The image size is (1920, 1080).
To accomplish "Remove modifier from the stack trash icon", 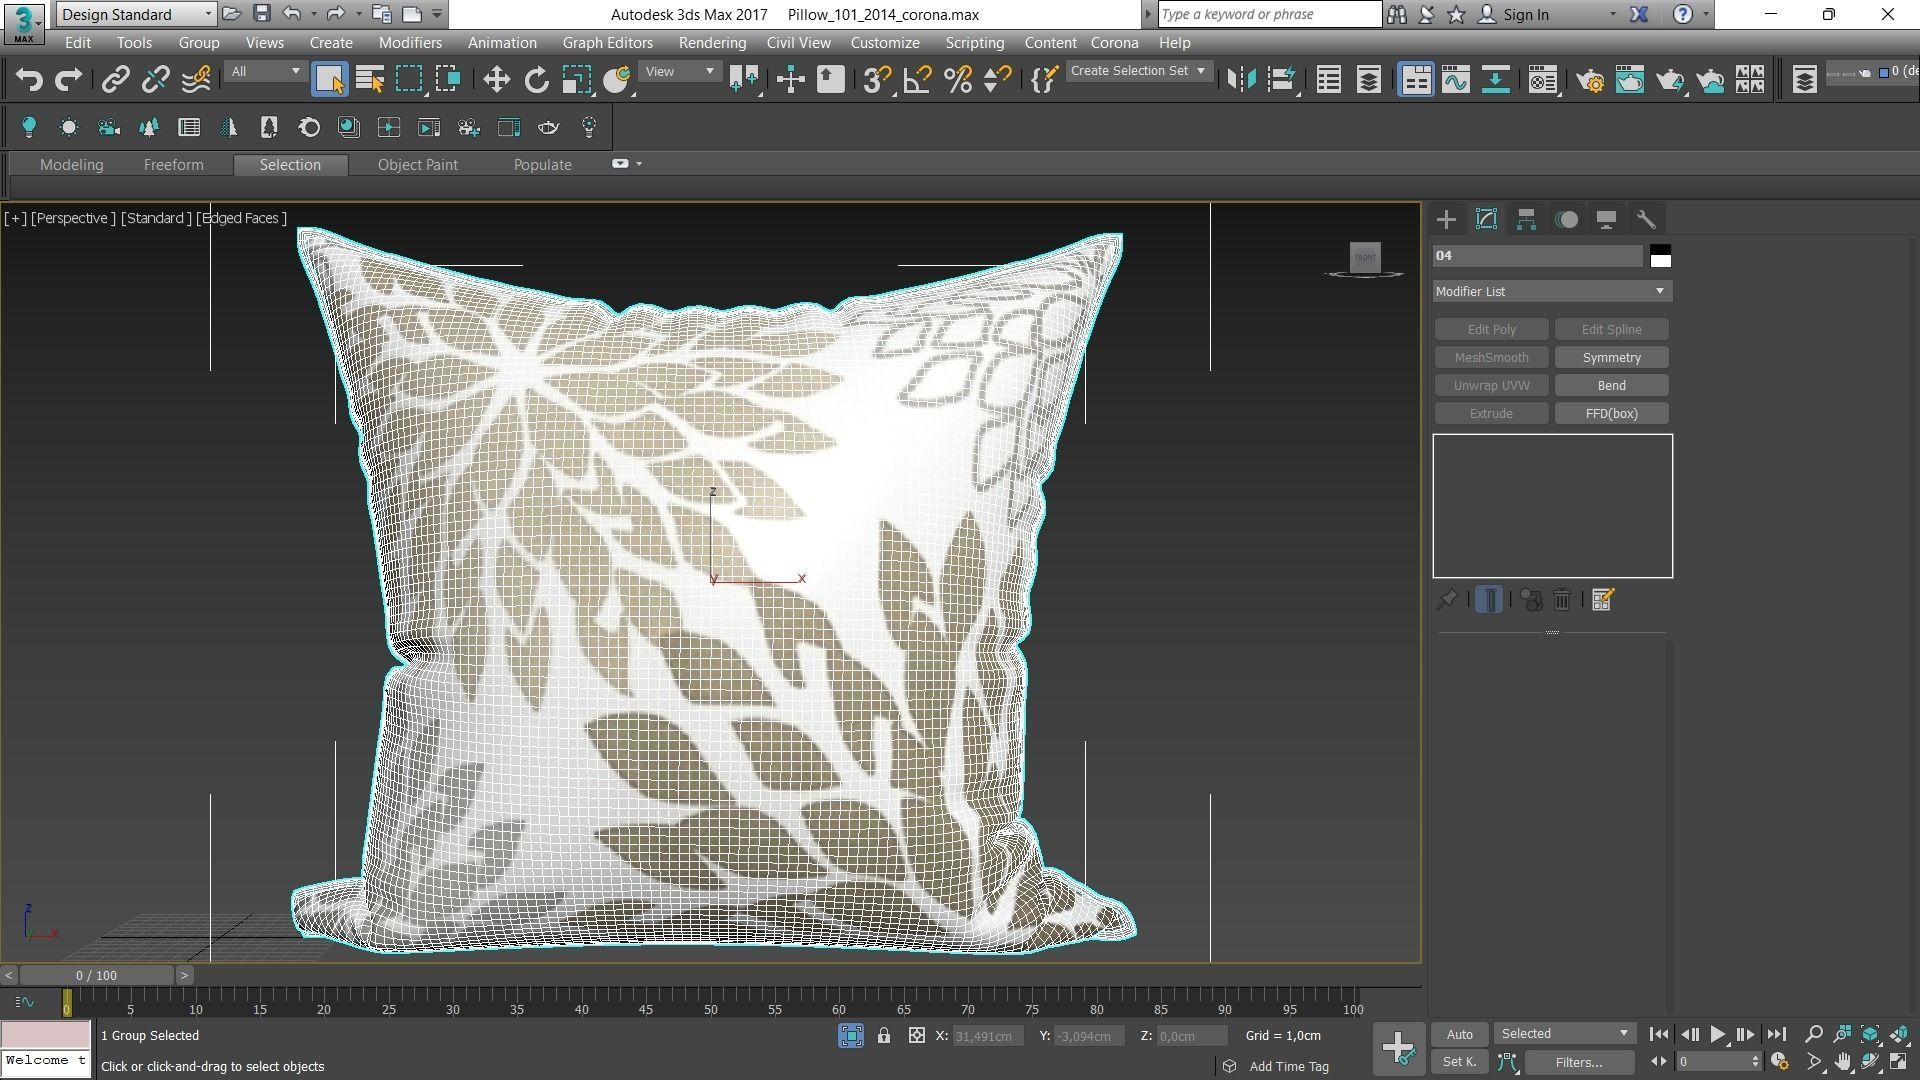I will tap(1562, 600).
